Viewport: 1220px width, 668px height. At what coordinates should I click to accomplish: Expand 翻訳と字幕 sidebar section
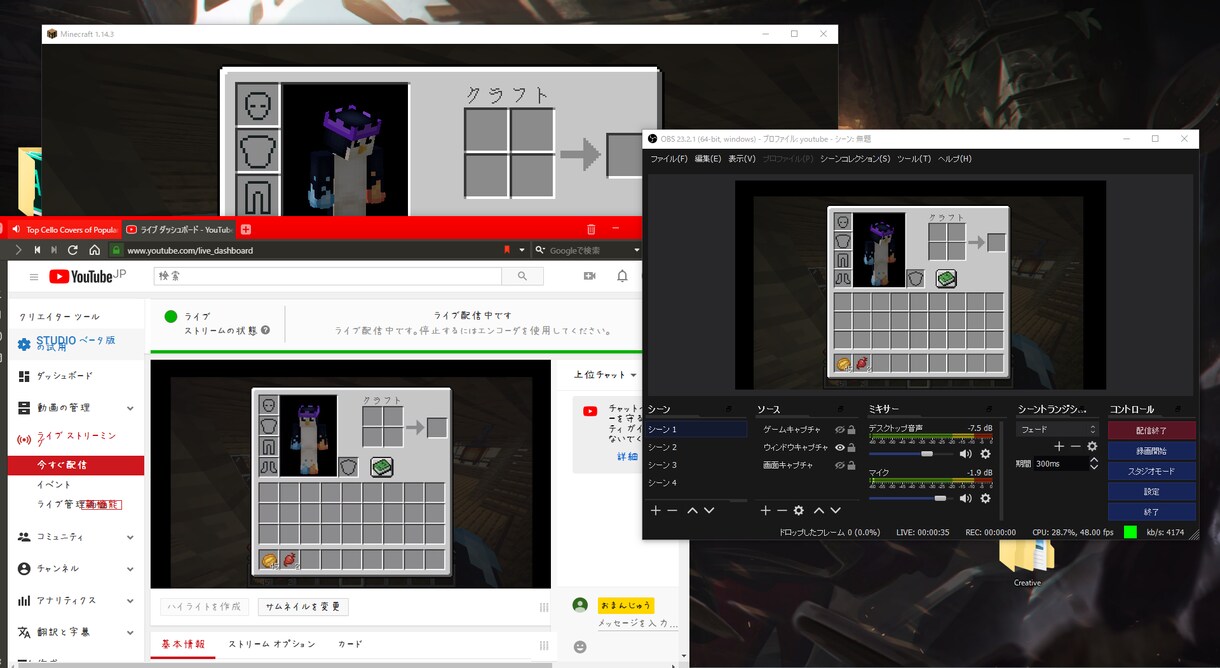click(x=130, y=633)
